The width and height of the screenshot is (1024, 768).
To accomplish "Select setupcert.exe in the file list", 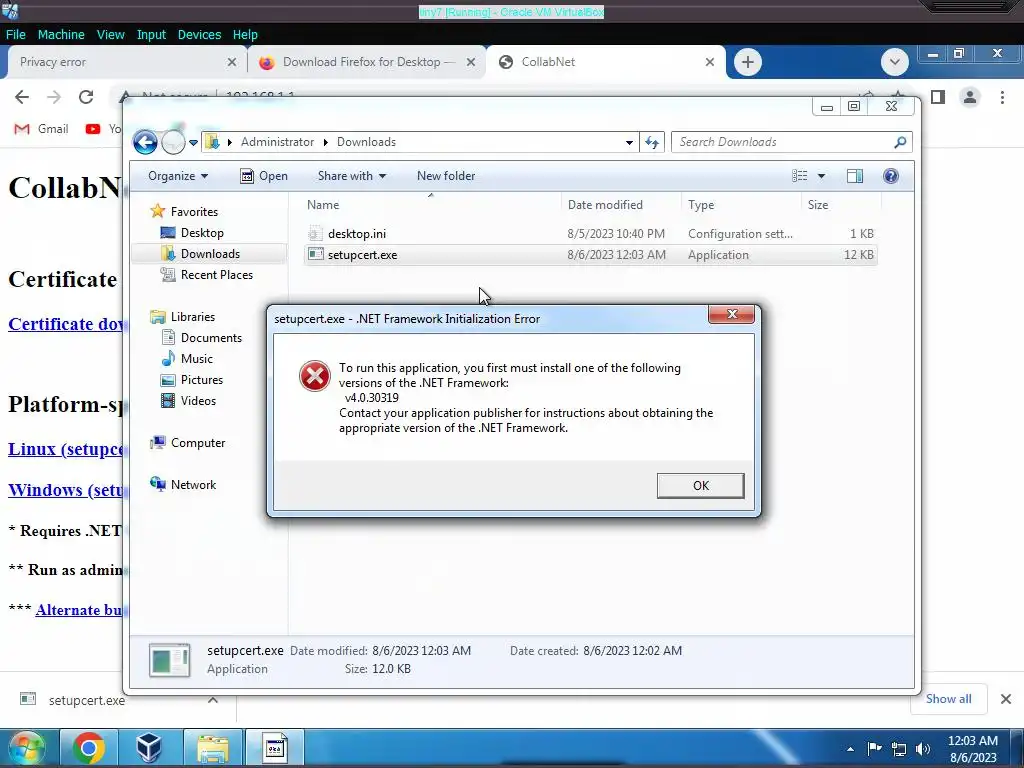I will (590, 255).
